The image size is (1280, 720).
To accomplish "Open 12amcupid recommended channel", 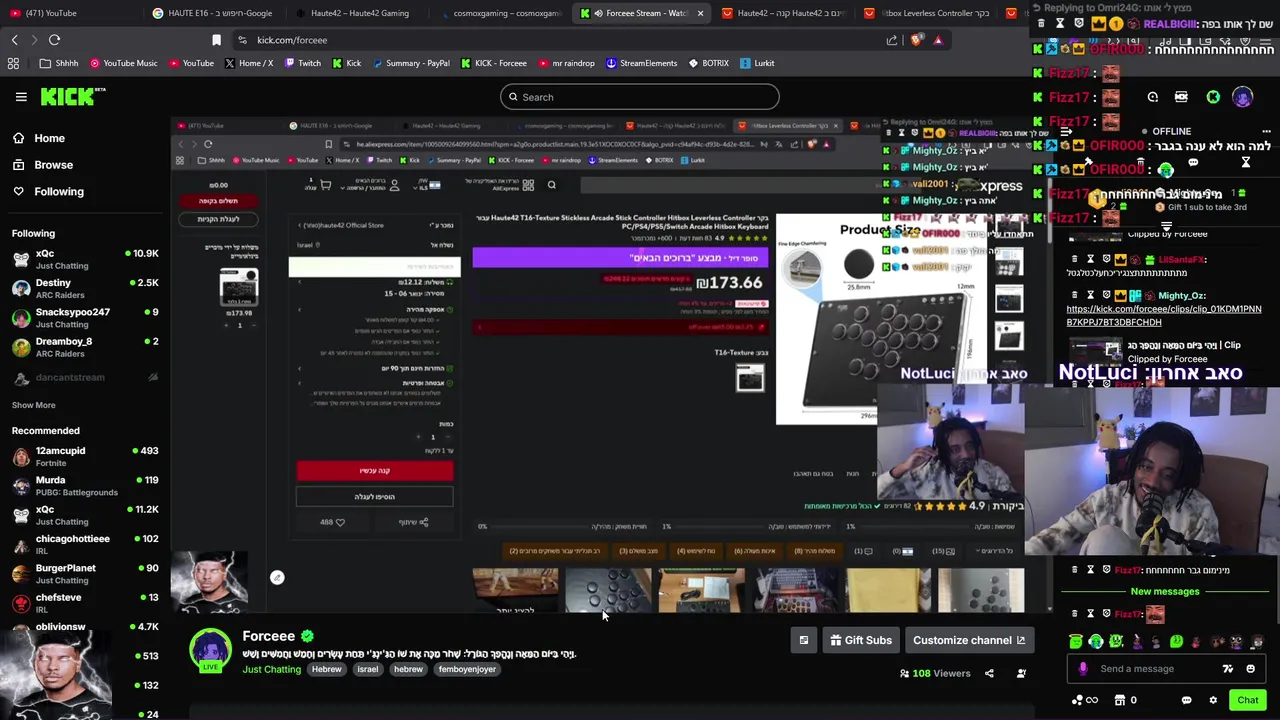I will pyautogui.click(x=85, y=457).
